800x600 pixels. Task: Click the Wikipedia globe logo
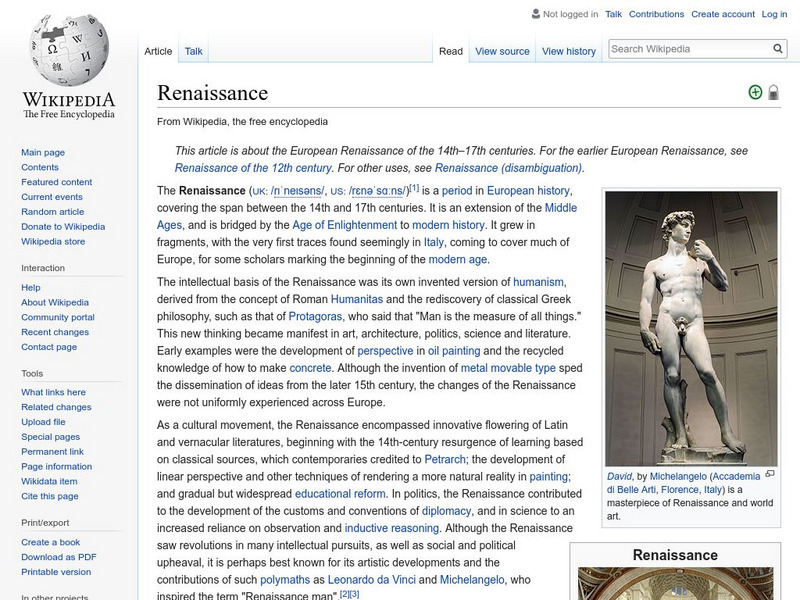point(69,50)
